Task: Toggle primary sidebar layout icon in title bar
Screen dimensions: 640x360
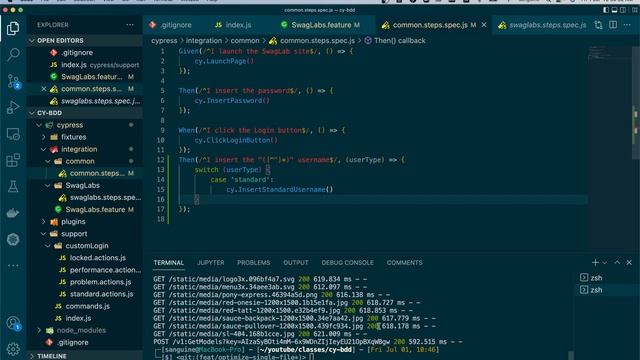Action: (606, 10)
